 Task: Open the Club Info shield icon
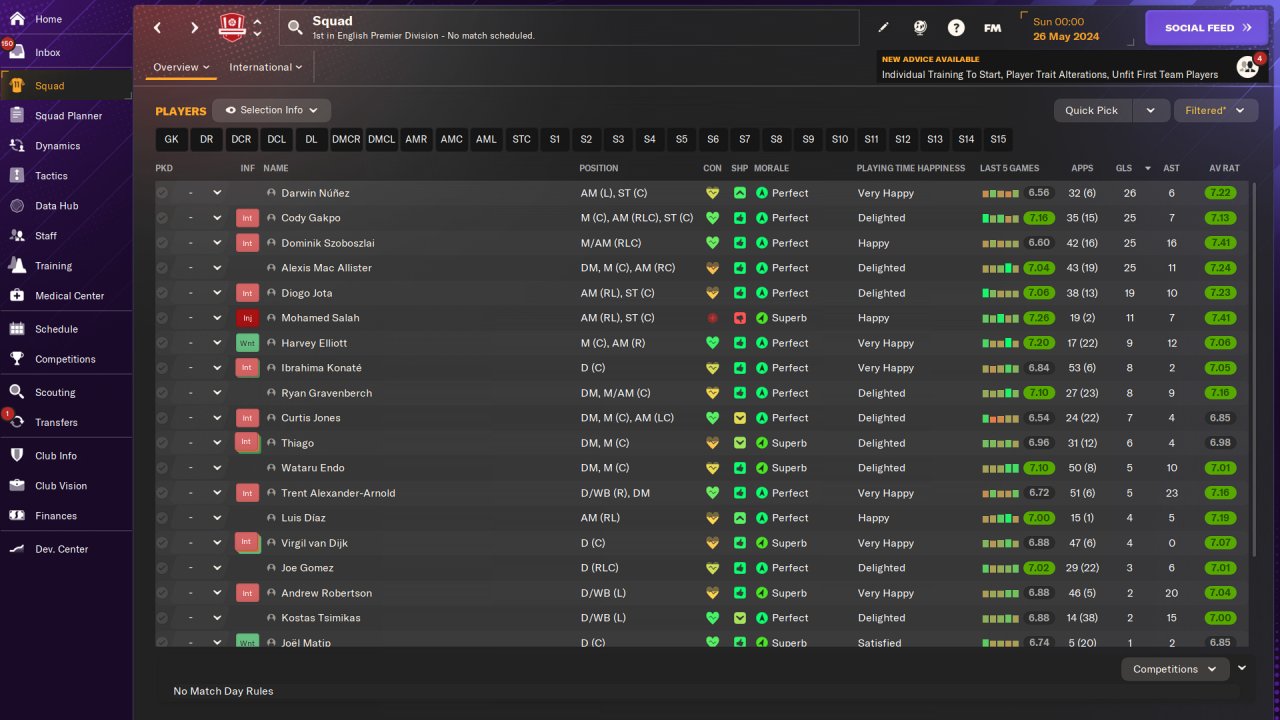coord(17,456)
